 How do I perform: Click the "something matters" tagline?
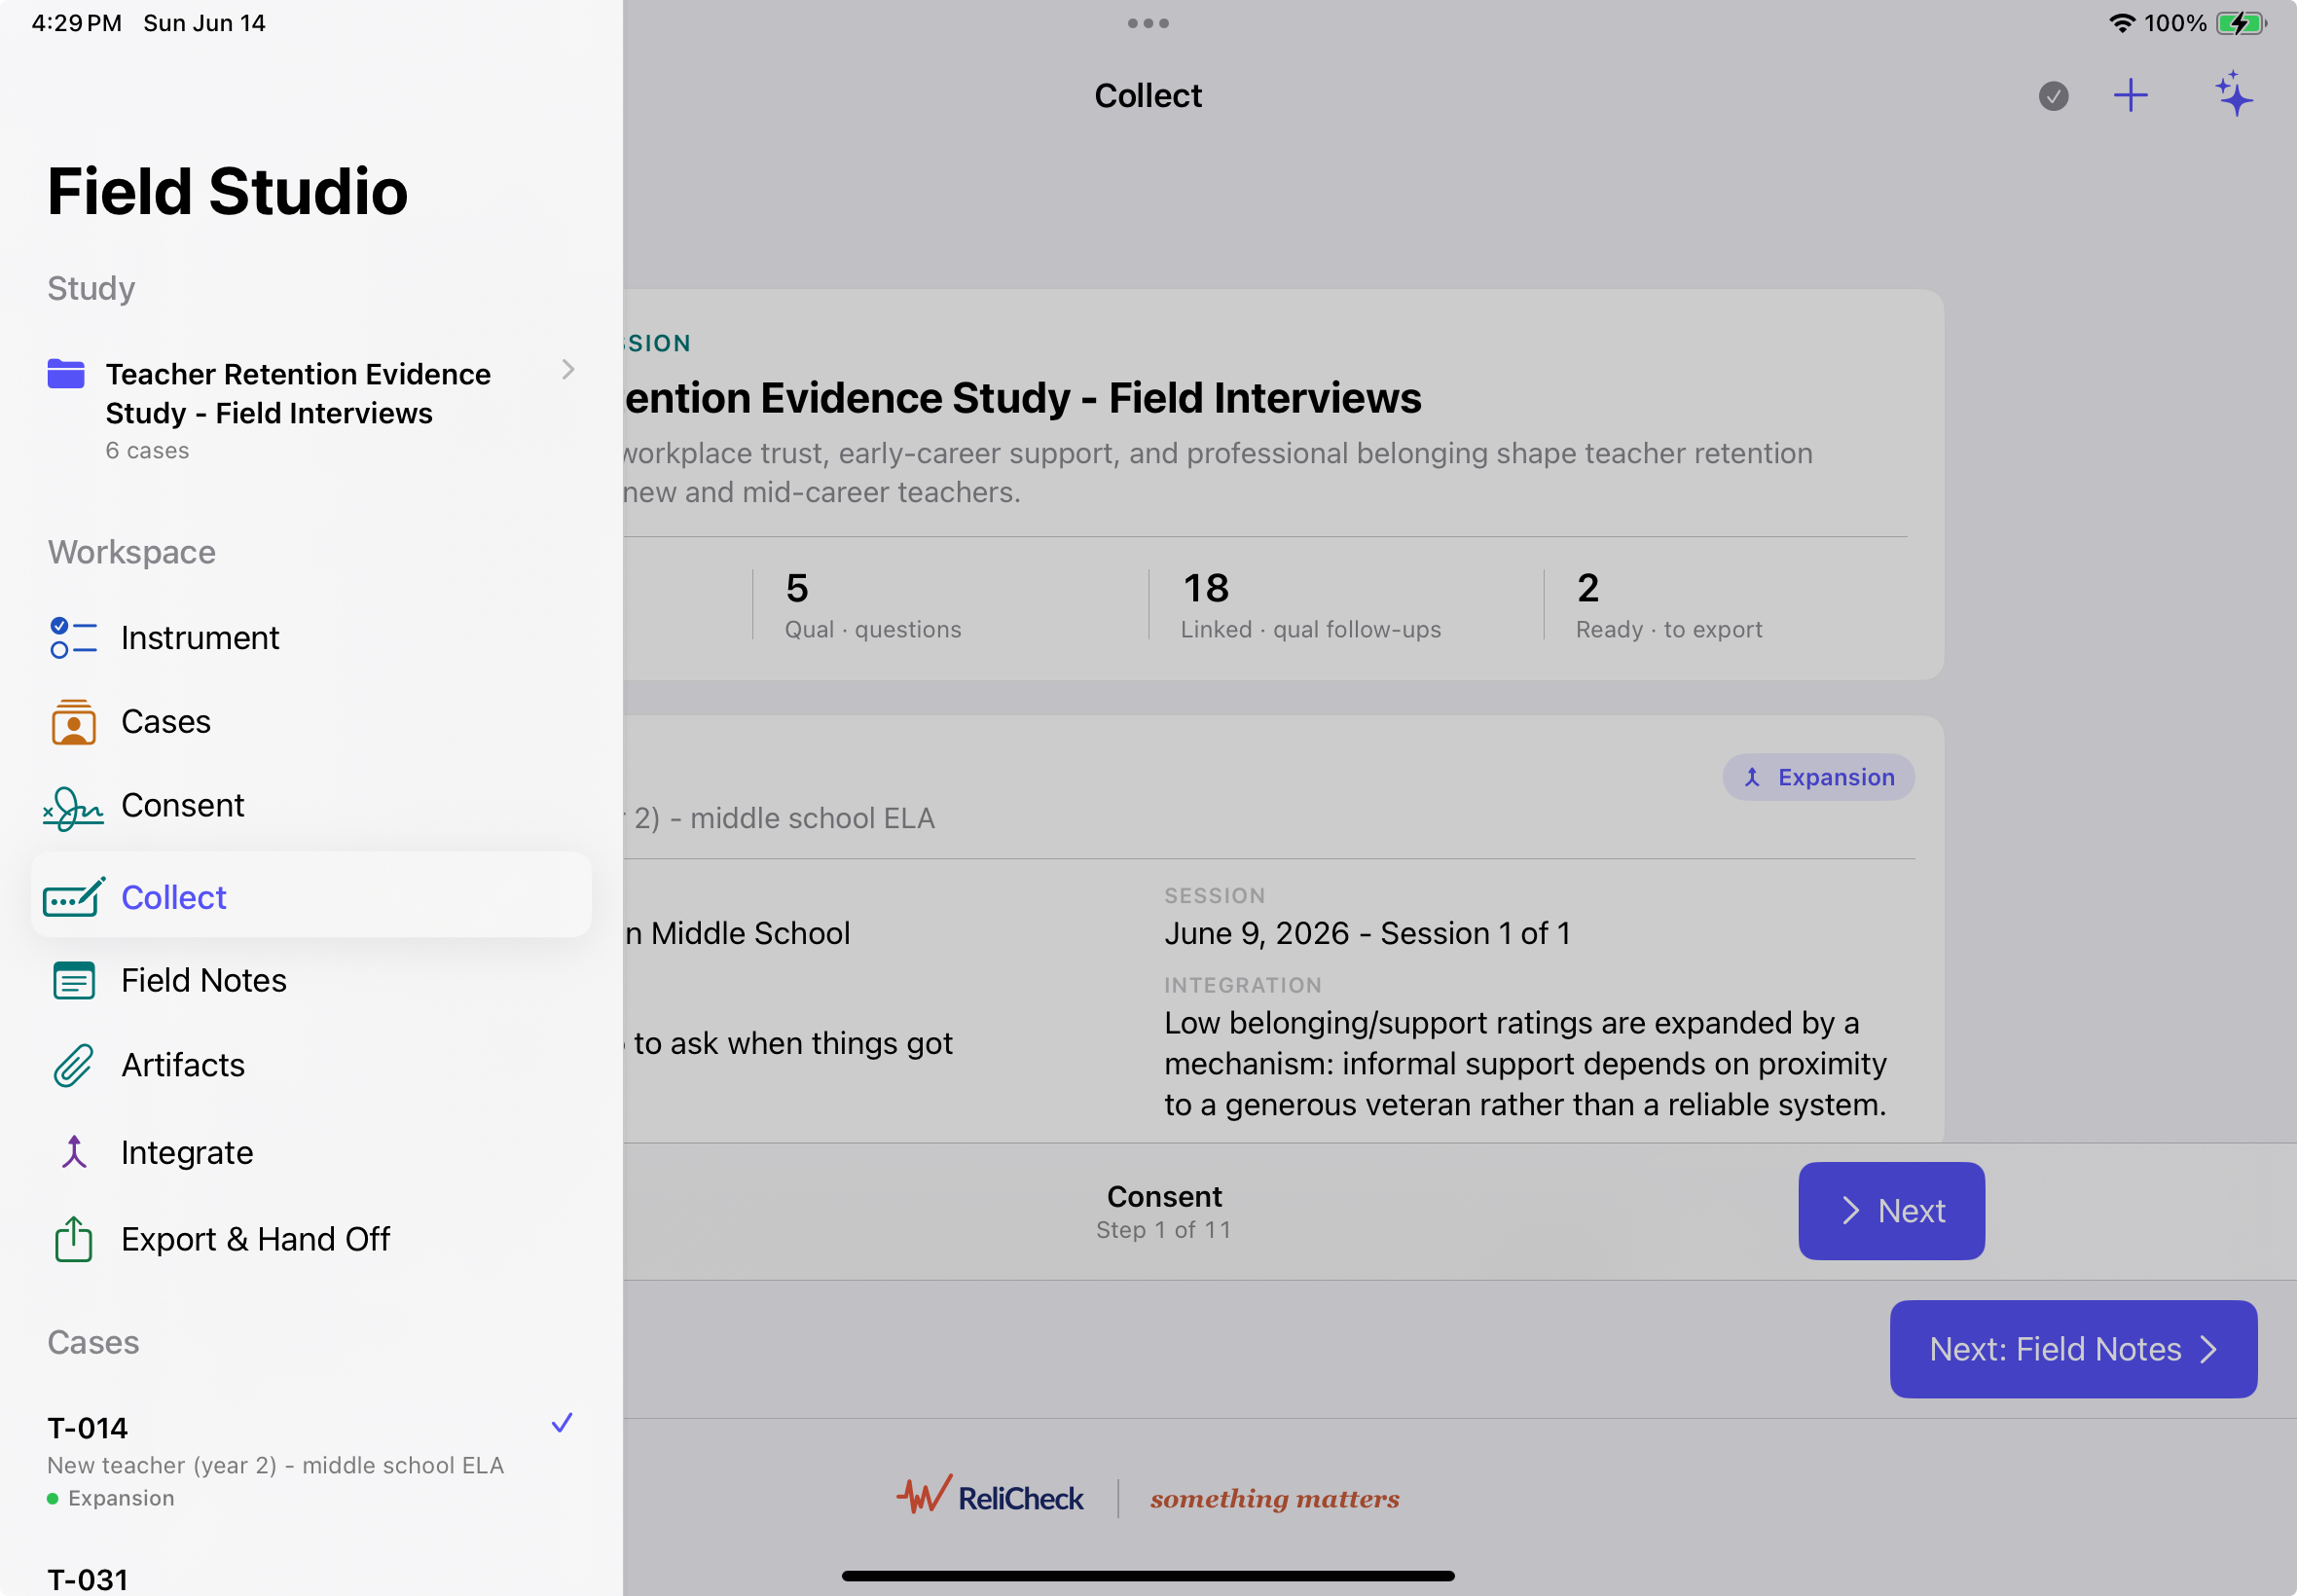[1274, 1498]
